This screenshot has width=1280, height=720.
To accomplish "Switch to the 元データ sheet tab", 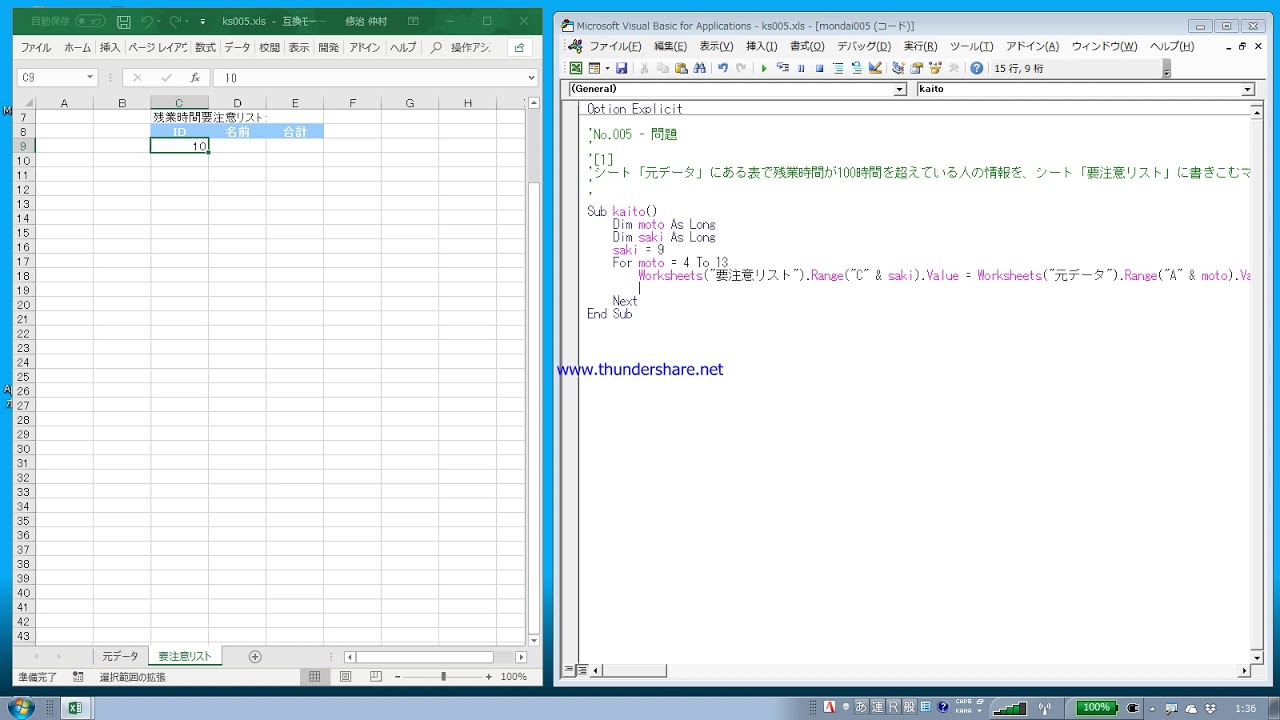I will click(x=120, y=657).
